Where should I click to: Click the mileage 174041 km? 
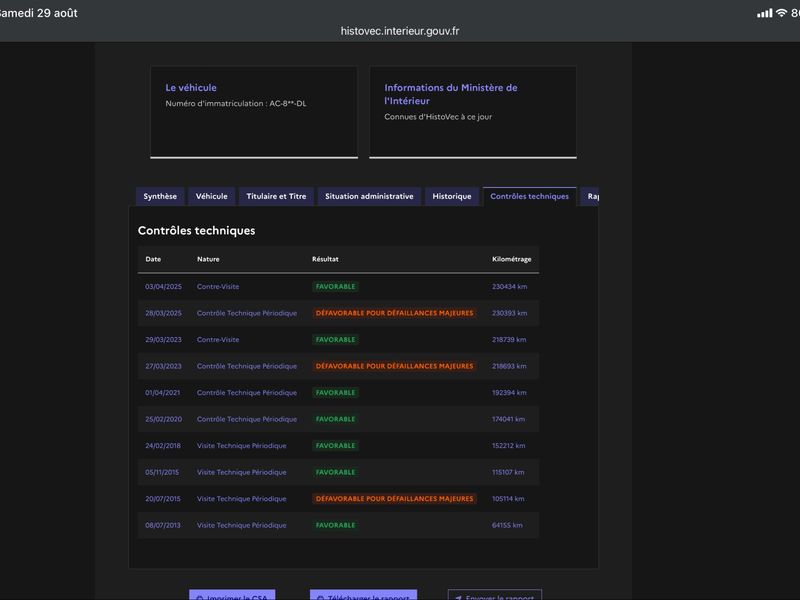click(509, 419)
